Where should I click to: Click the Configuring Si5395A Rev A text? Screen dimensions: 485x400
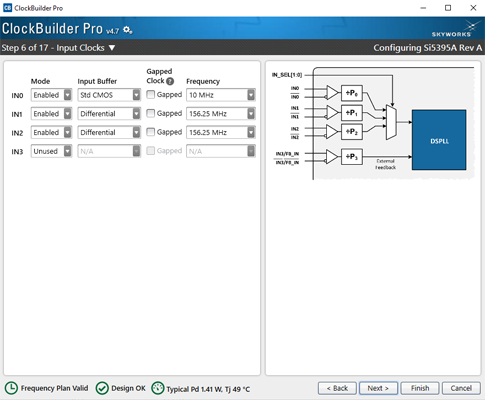tap(428, 48)
